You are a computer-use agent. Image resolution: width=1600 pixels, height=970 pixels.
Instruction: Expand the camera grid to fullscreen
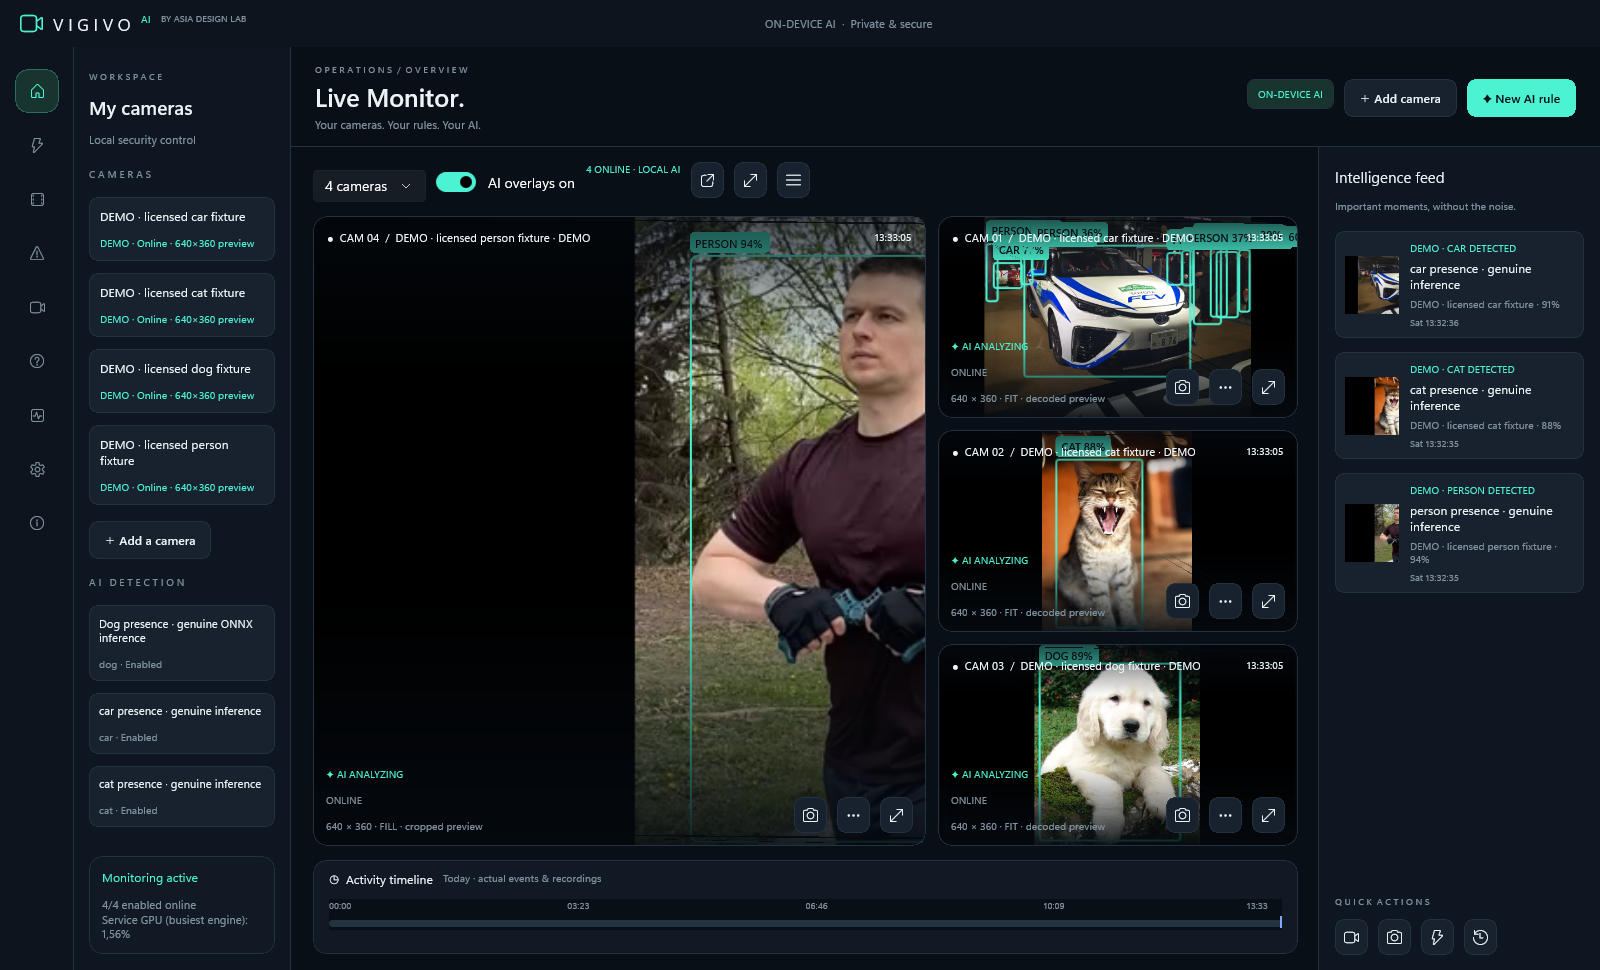[750, 180]
